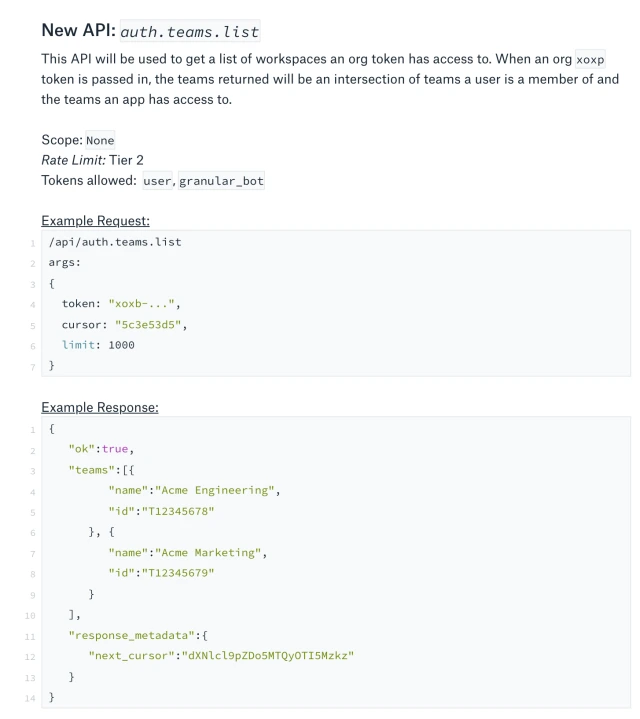
Task: Click the Example Response heading
Action: (100, 407)
